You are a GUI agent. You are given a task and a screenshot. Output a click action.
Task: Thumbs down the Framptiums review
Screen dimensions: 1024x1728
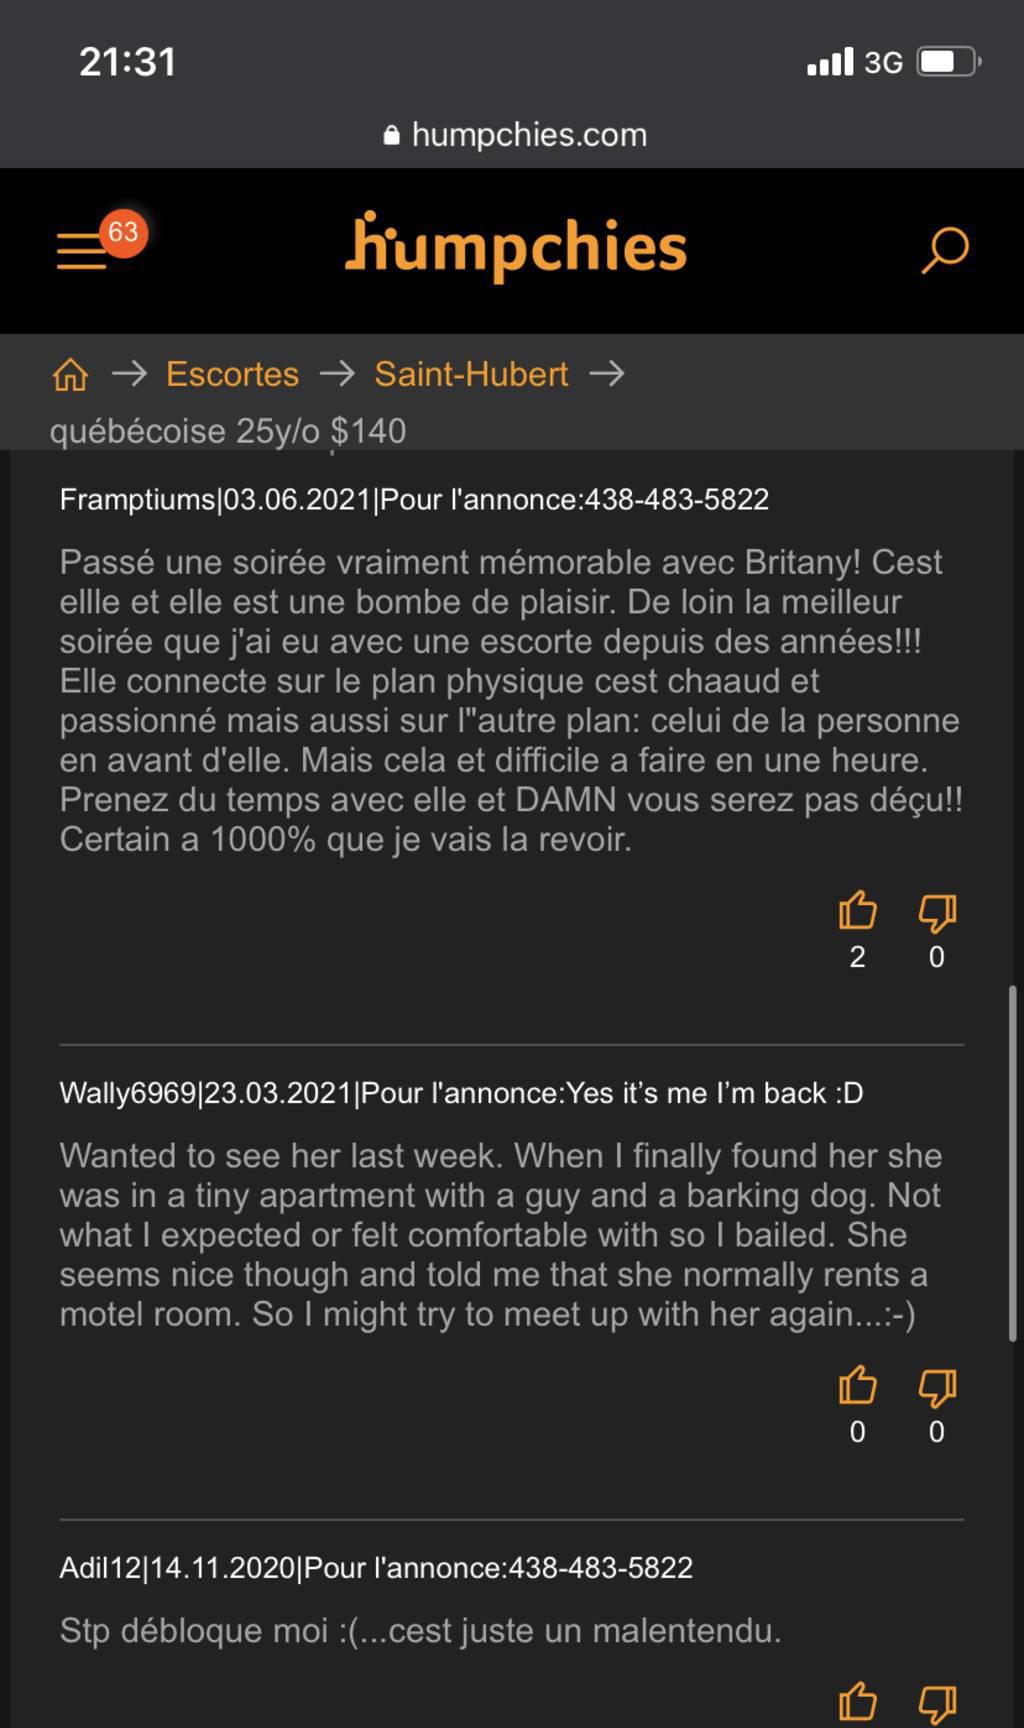coord(937,911)
